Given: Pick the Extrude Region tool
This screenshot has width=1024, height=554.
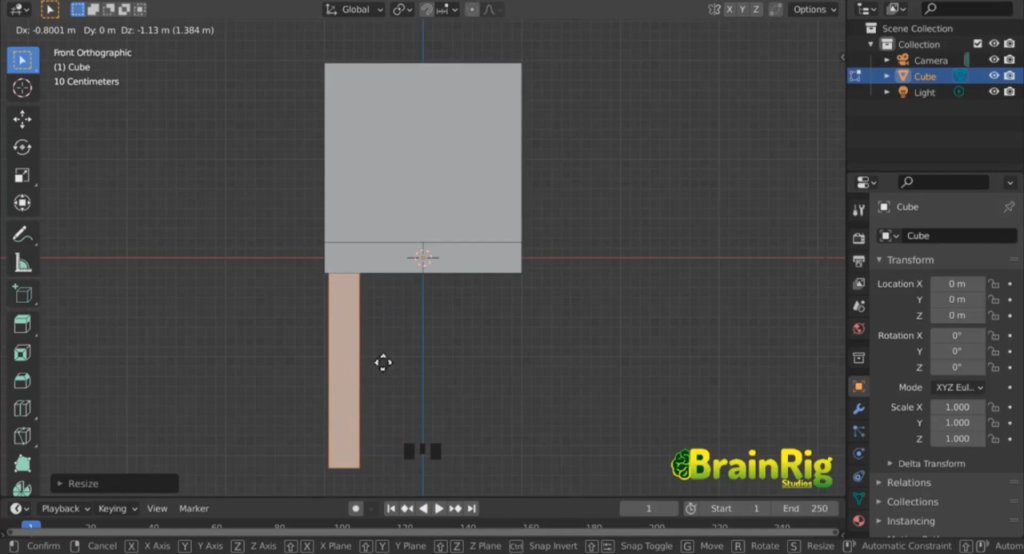Looking at the screenshot, I should coord(22,325).
